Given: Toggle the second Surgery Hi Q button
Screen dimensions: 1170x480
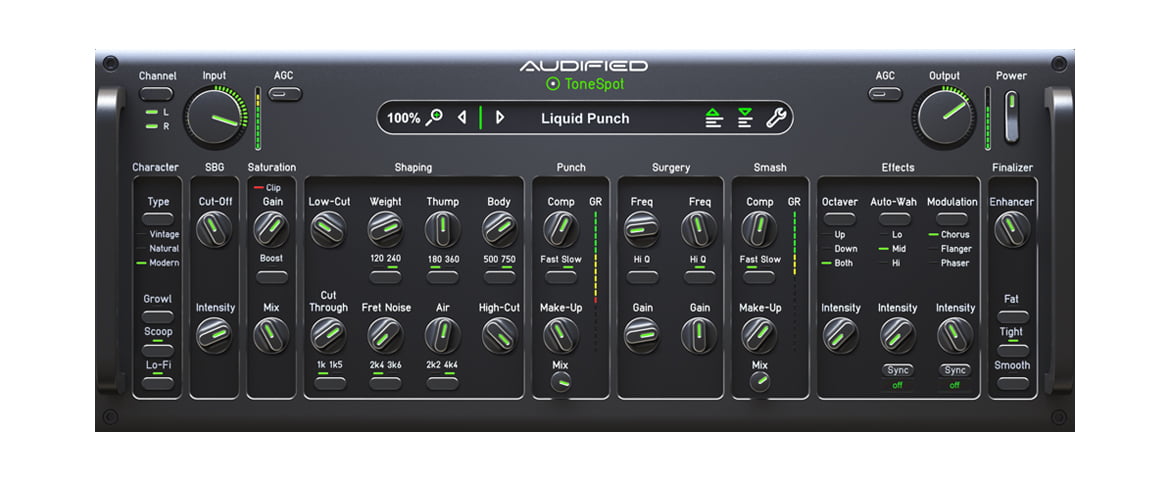Looking at the screenshot, I should click(x=699, y=277).
